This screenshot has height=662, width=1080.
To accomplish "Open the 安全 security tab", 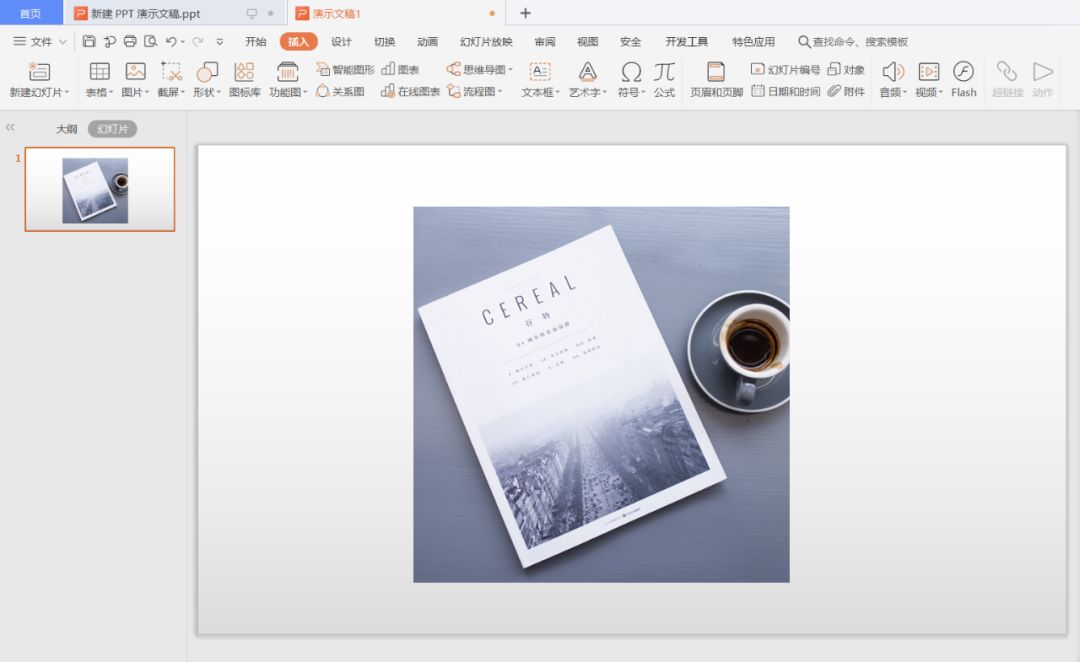I will point(630,41).
